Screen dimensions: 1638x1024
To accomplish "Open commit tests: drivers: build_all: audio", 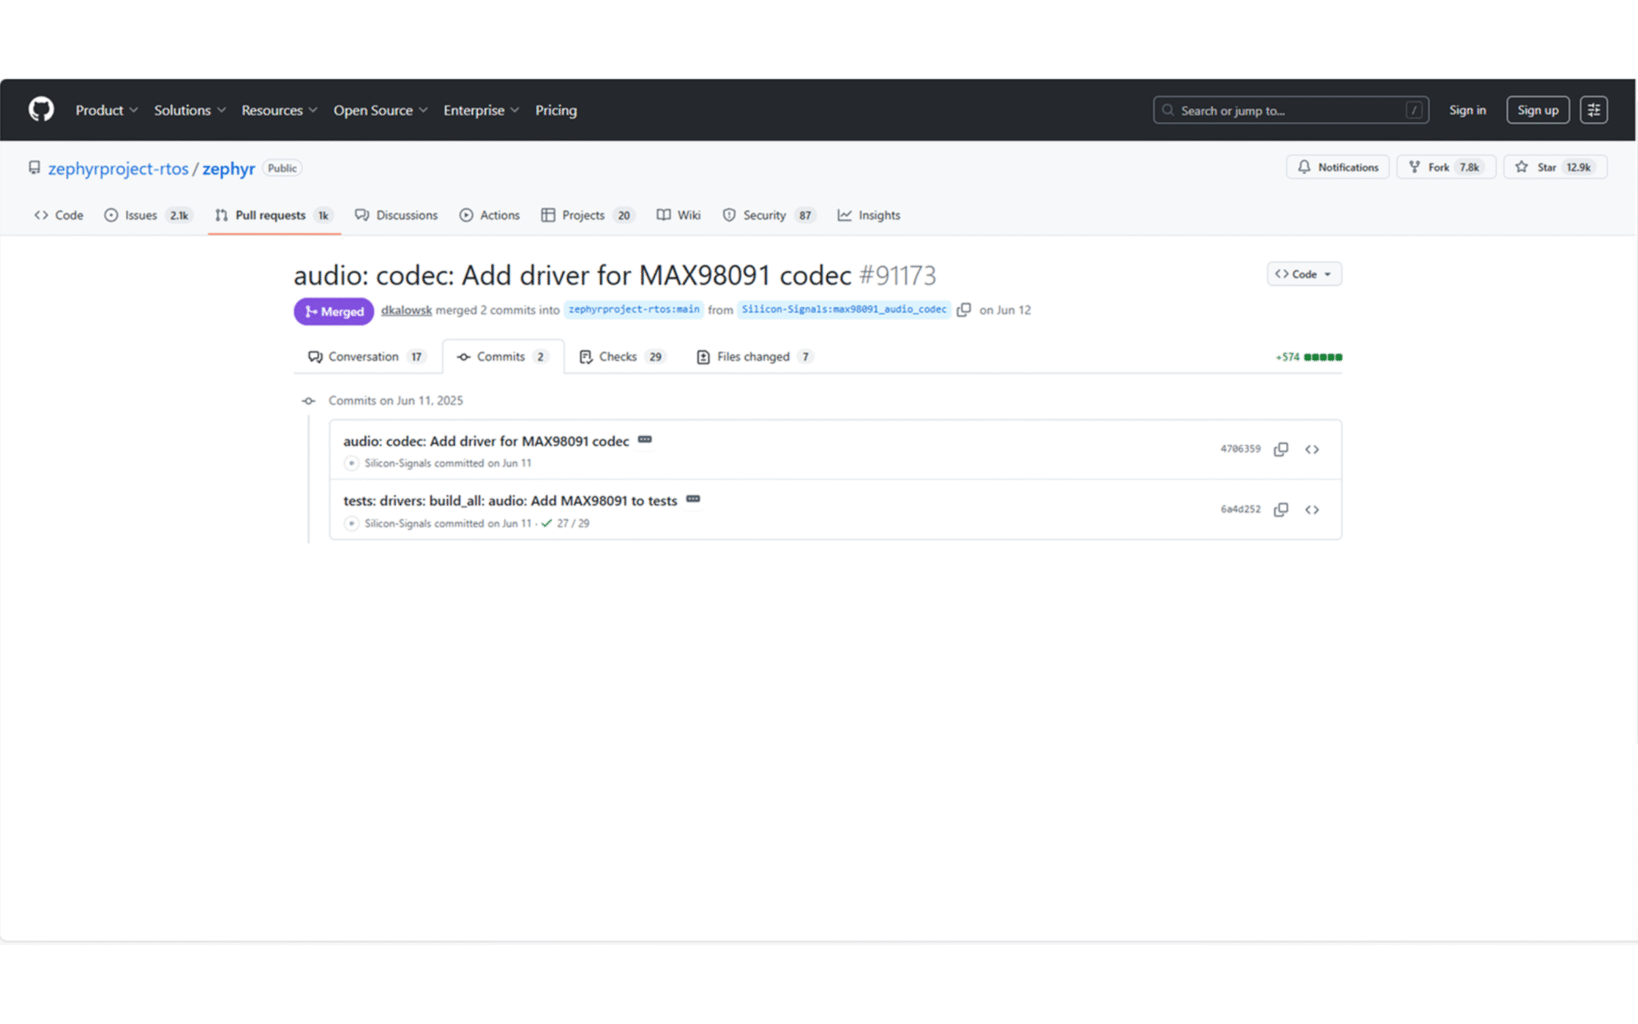I will tap(510, 501).
